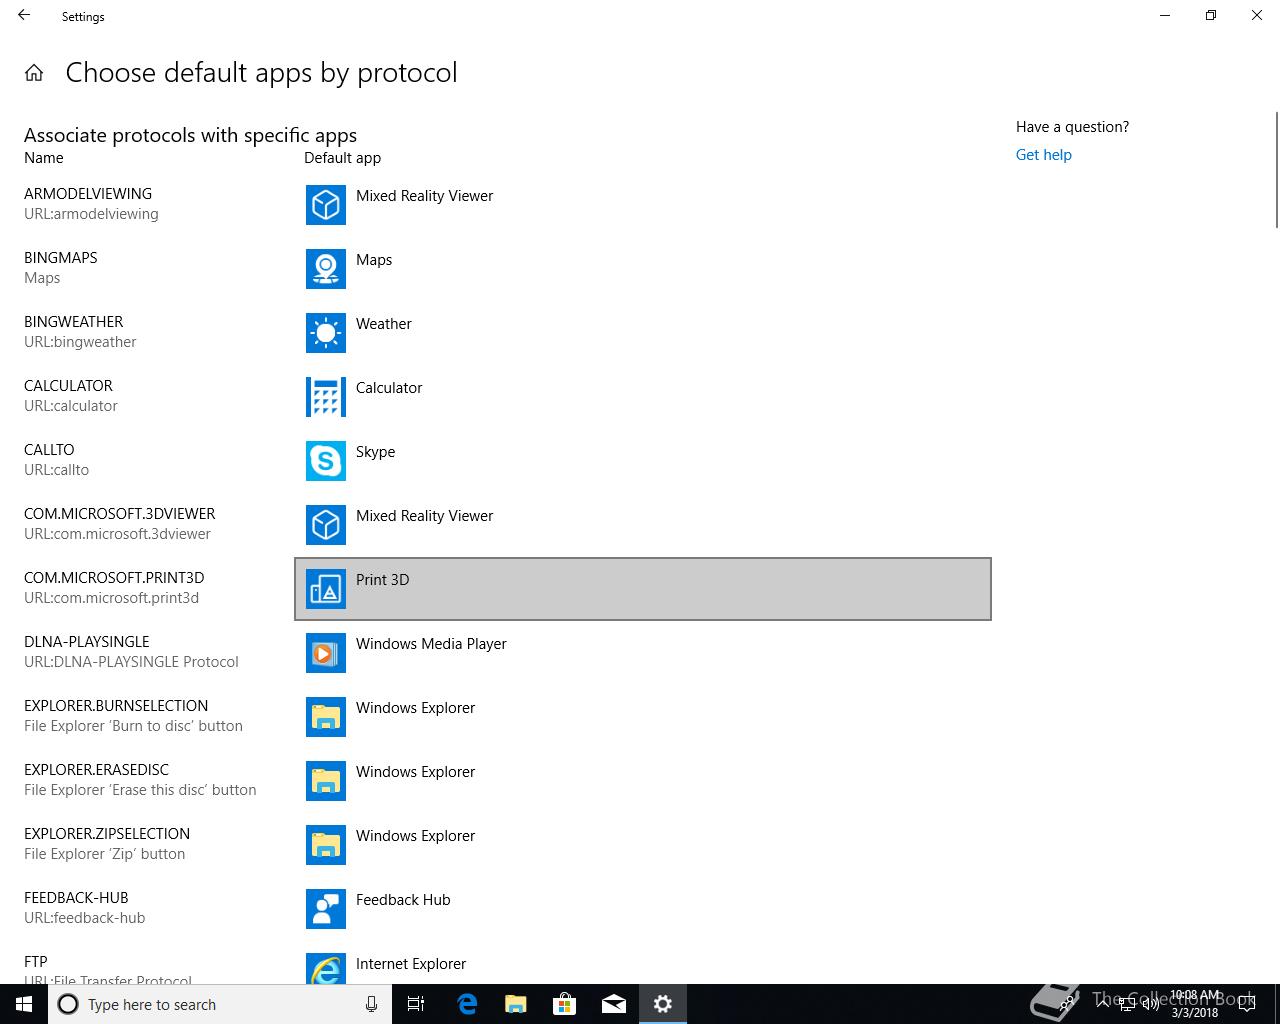Viewport: 1280px width, 1024px height.
Task: Click the DLNA-PLAYSINGLE protocol name
Action: coord(87,642)
